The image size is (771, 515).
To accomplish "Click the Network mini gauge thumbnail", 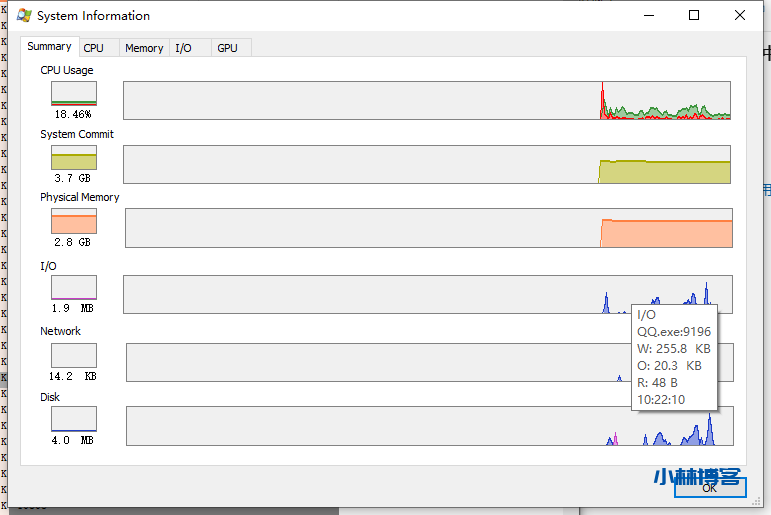I will [74, 355].
